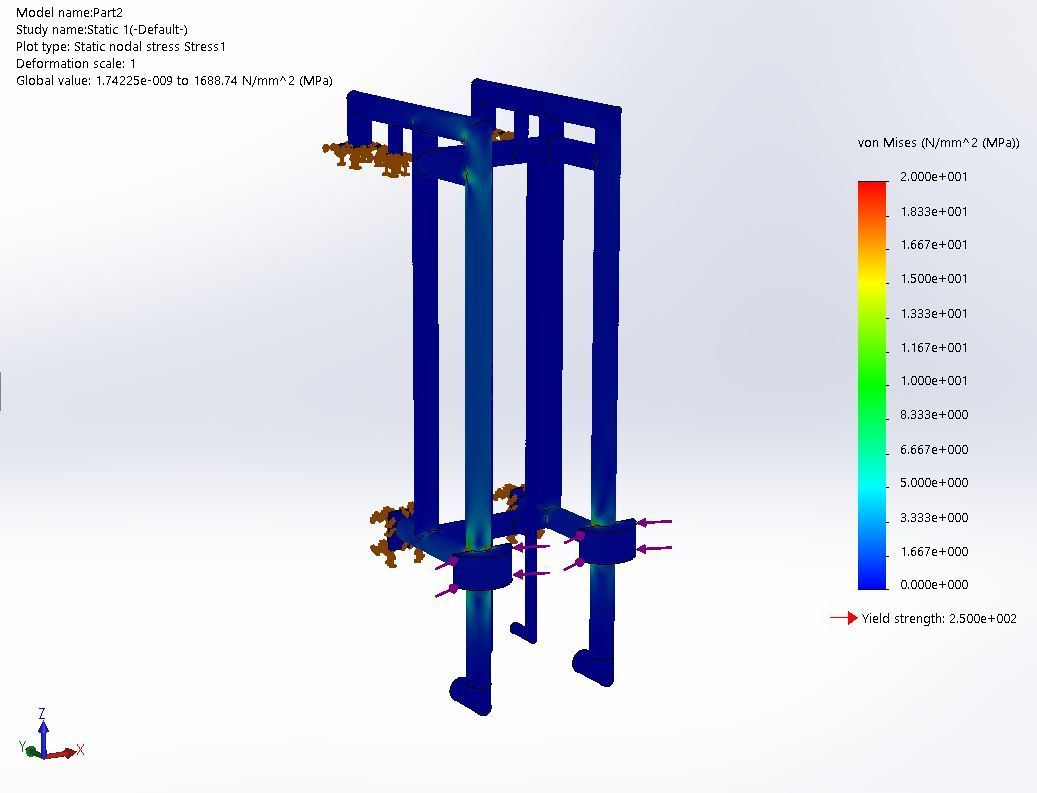Click the 'Study name:Static 1(-Default-)' text
This screenshot has width=1037, height=793.
(x=102, y=30)
